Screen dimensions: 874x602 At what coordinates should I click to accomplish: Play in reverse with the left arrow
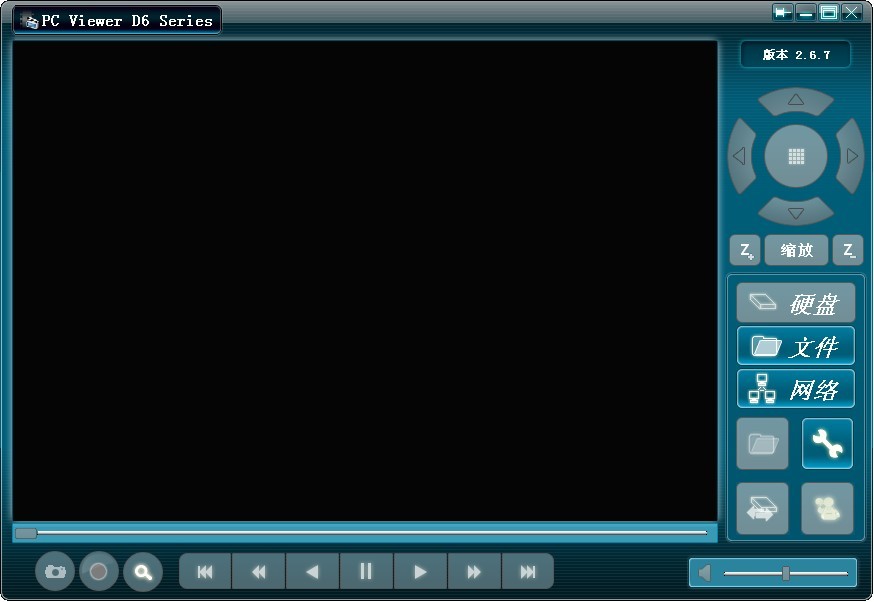point(312,571)
